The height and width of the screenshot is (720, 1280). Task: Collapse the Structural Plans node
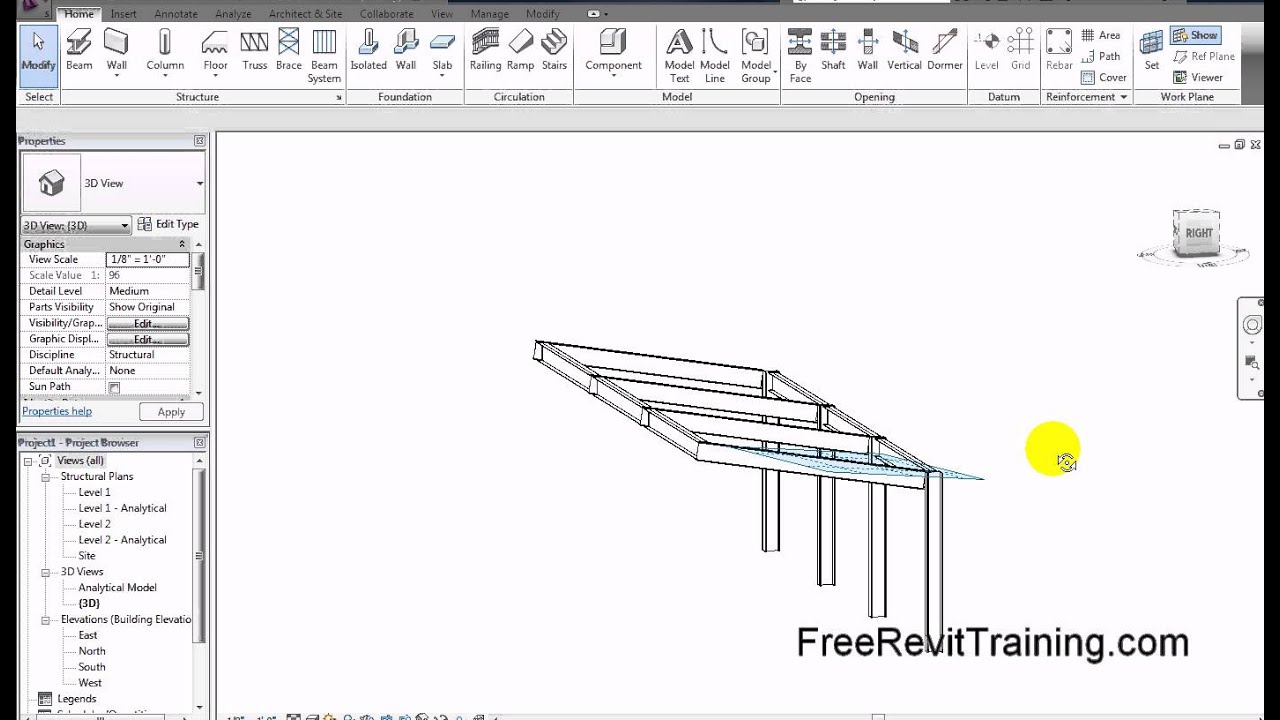pyautogui.click(x=46, y=477)
